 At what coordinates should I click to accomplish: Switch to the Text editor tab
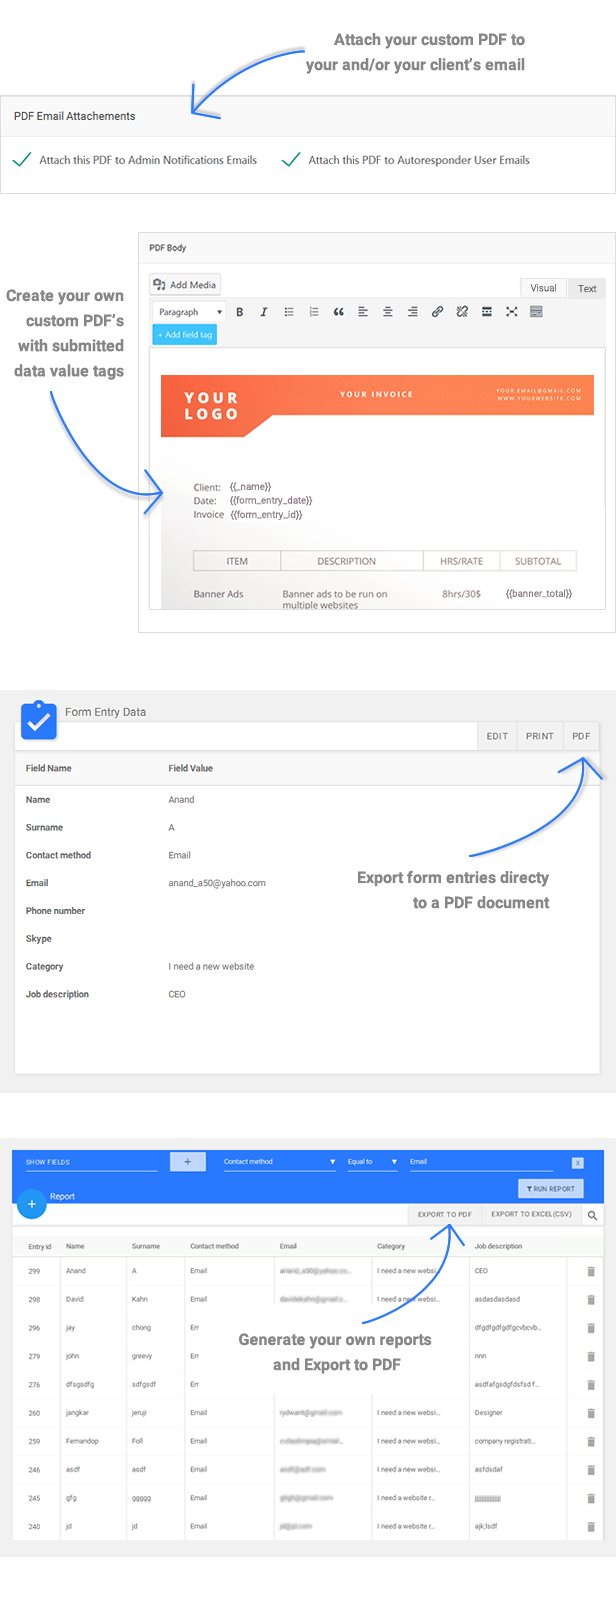click(587, 288)
